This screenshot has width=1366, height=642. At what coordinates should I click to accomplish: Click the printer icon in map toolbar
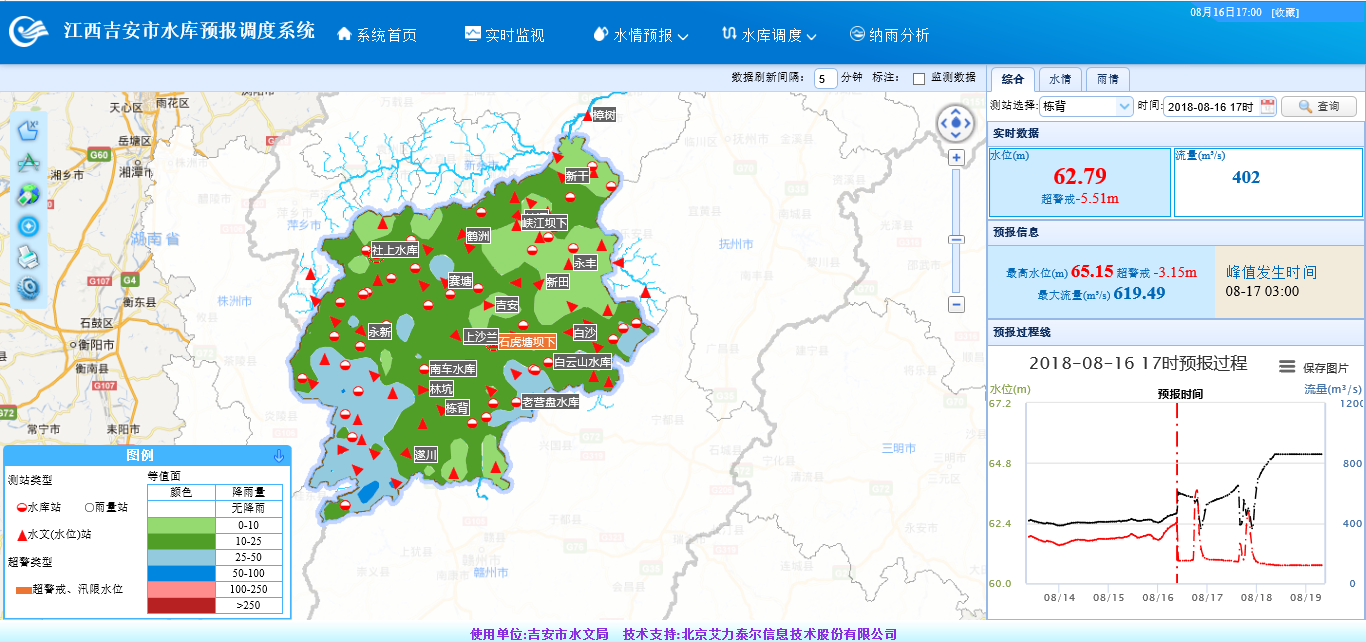tap(28, 257)
